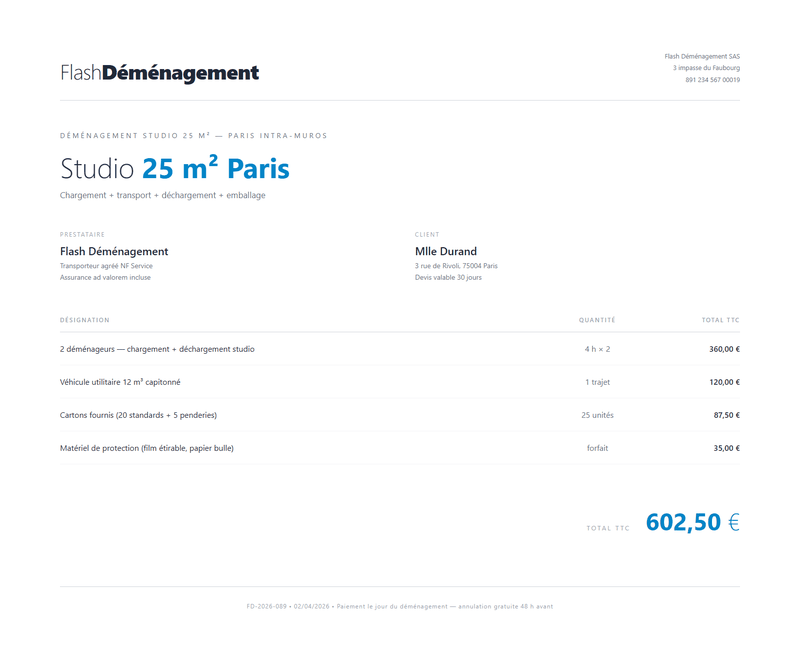
Task: Click the 'TOTAL TTC' column header
Action: click(720, 320)
